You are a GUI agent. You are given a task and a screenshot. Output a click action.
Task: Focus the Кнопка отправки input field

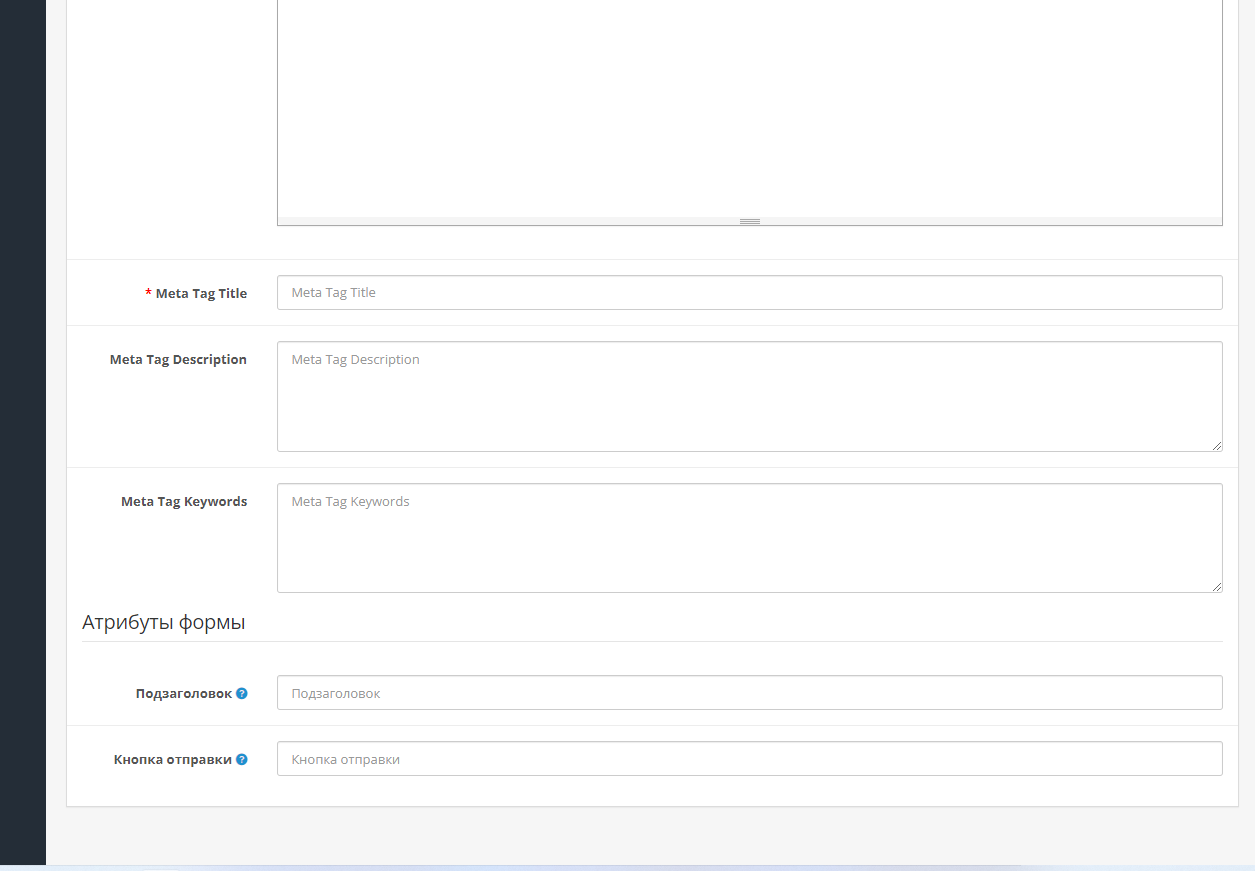(749, 759)
